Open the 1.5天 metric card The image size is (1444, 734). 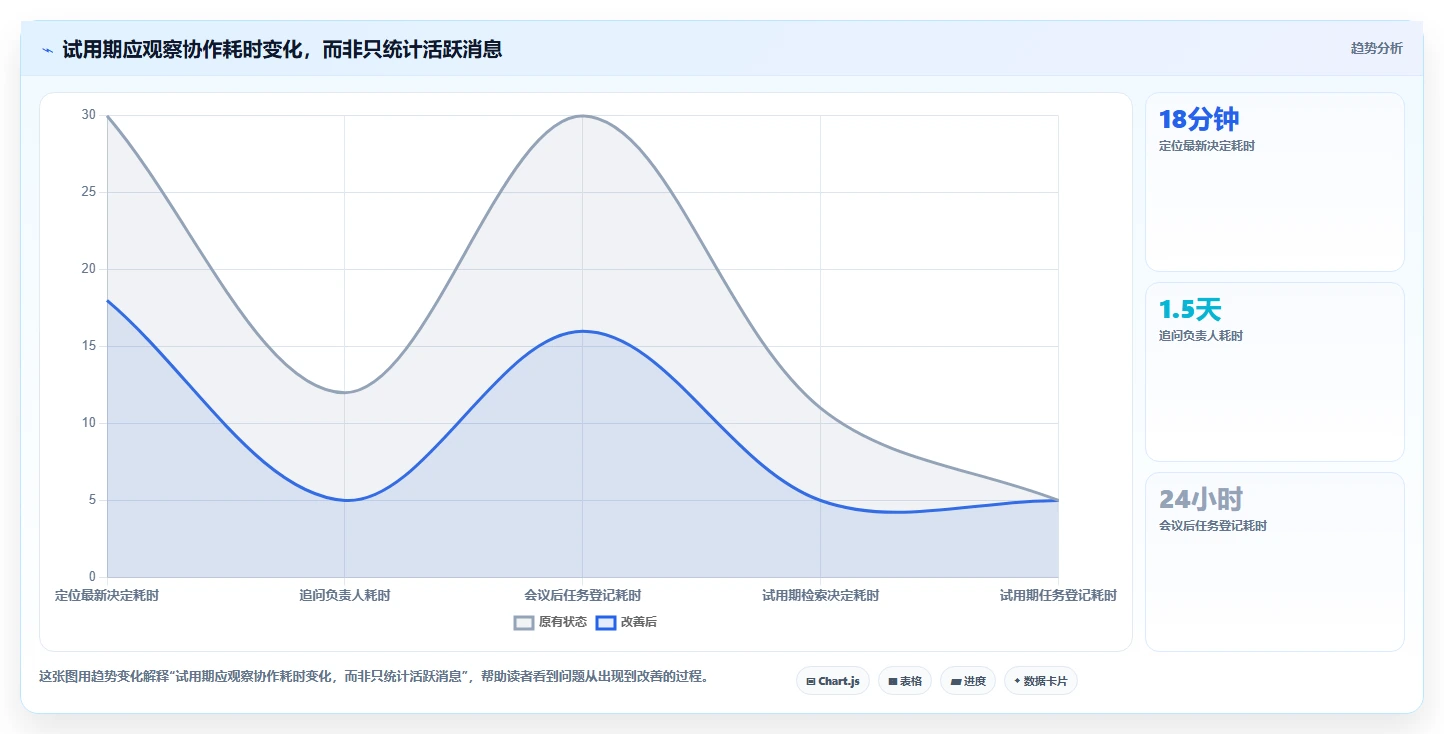pyautogui.click(x=1275, y=372)
